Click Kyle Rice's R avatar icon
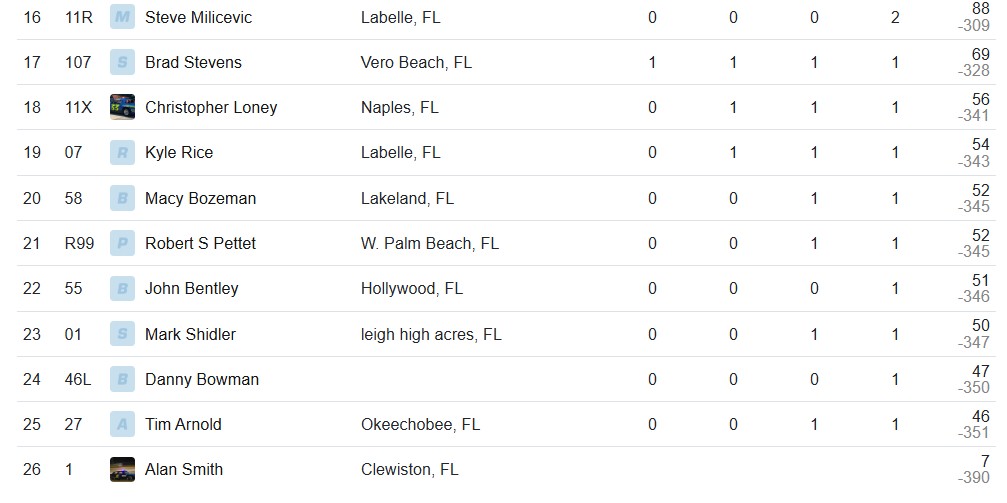 [x=122, y=152]
